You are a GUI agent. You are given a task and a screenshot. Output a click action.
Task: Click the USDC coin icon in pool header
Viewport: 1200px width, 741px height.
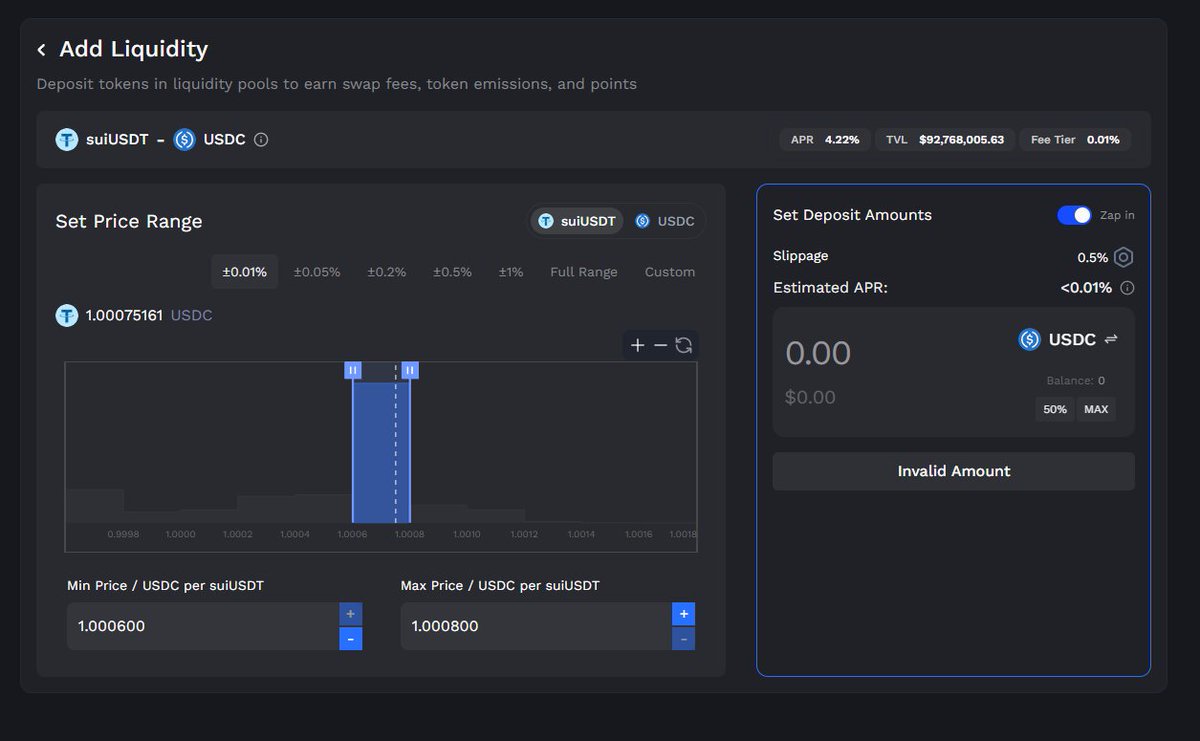[184, 140]
